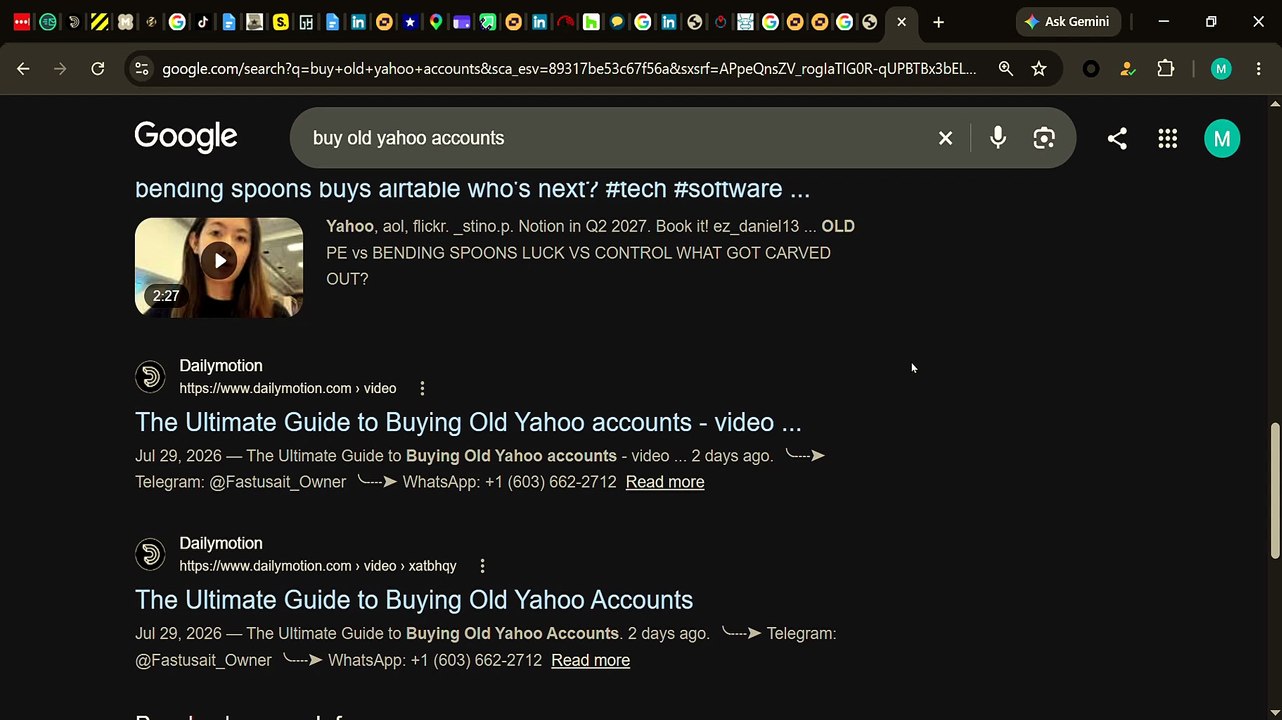This screenshot has width=1282, height=720.
Task: Switch to the yellow S. tab
Action: tap(281, 22)
